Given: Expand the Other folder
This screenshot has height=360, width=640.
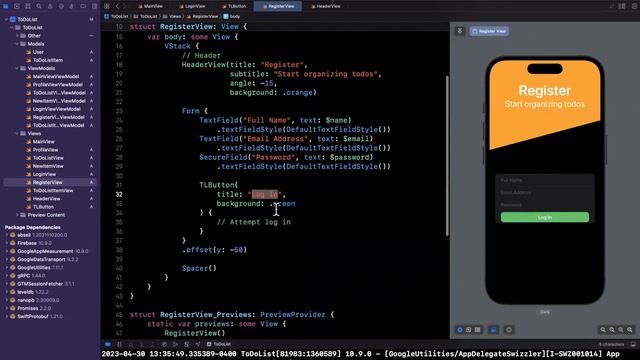Looking at the screenshot, I should tap(17, 36).
